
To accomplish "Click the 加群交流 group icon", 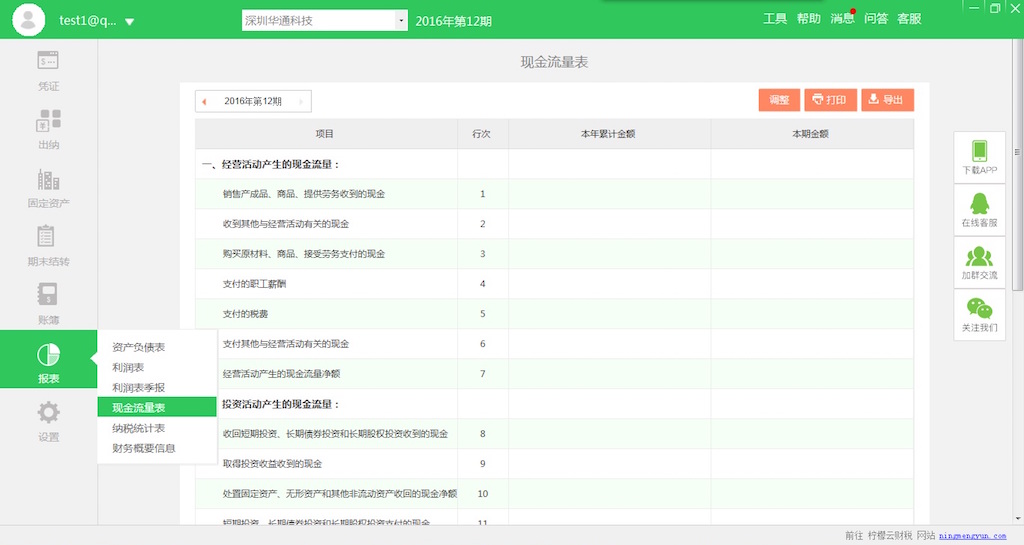I will point(979,257).
